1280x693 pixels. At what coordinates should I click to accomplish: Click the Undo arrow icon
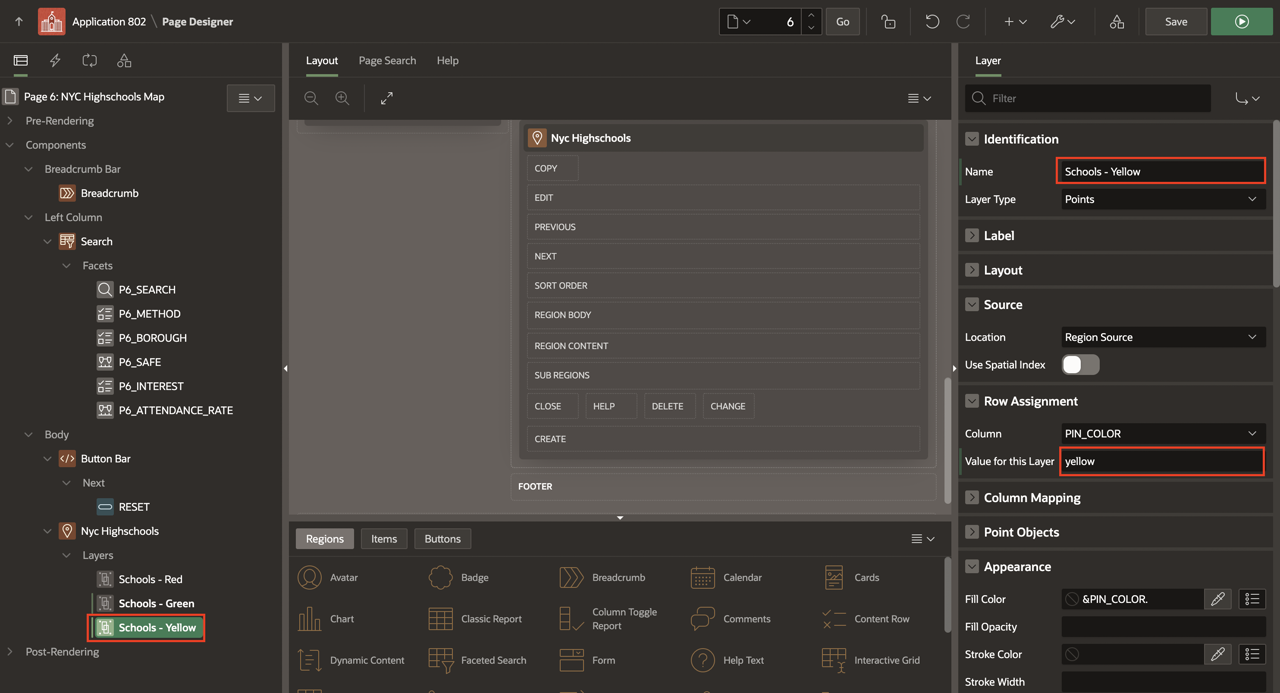[932, 21]
